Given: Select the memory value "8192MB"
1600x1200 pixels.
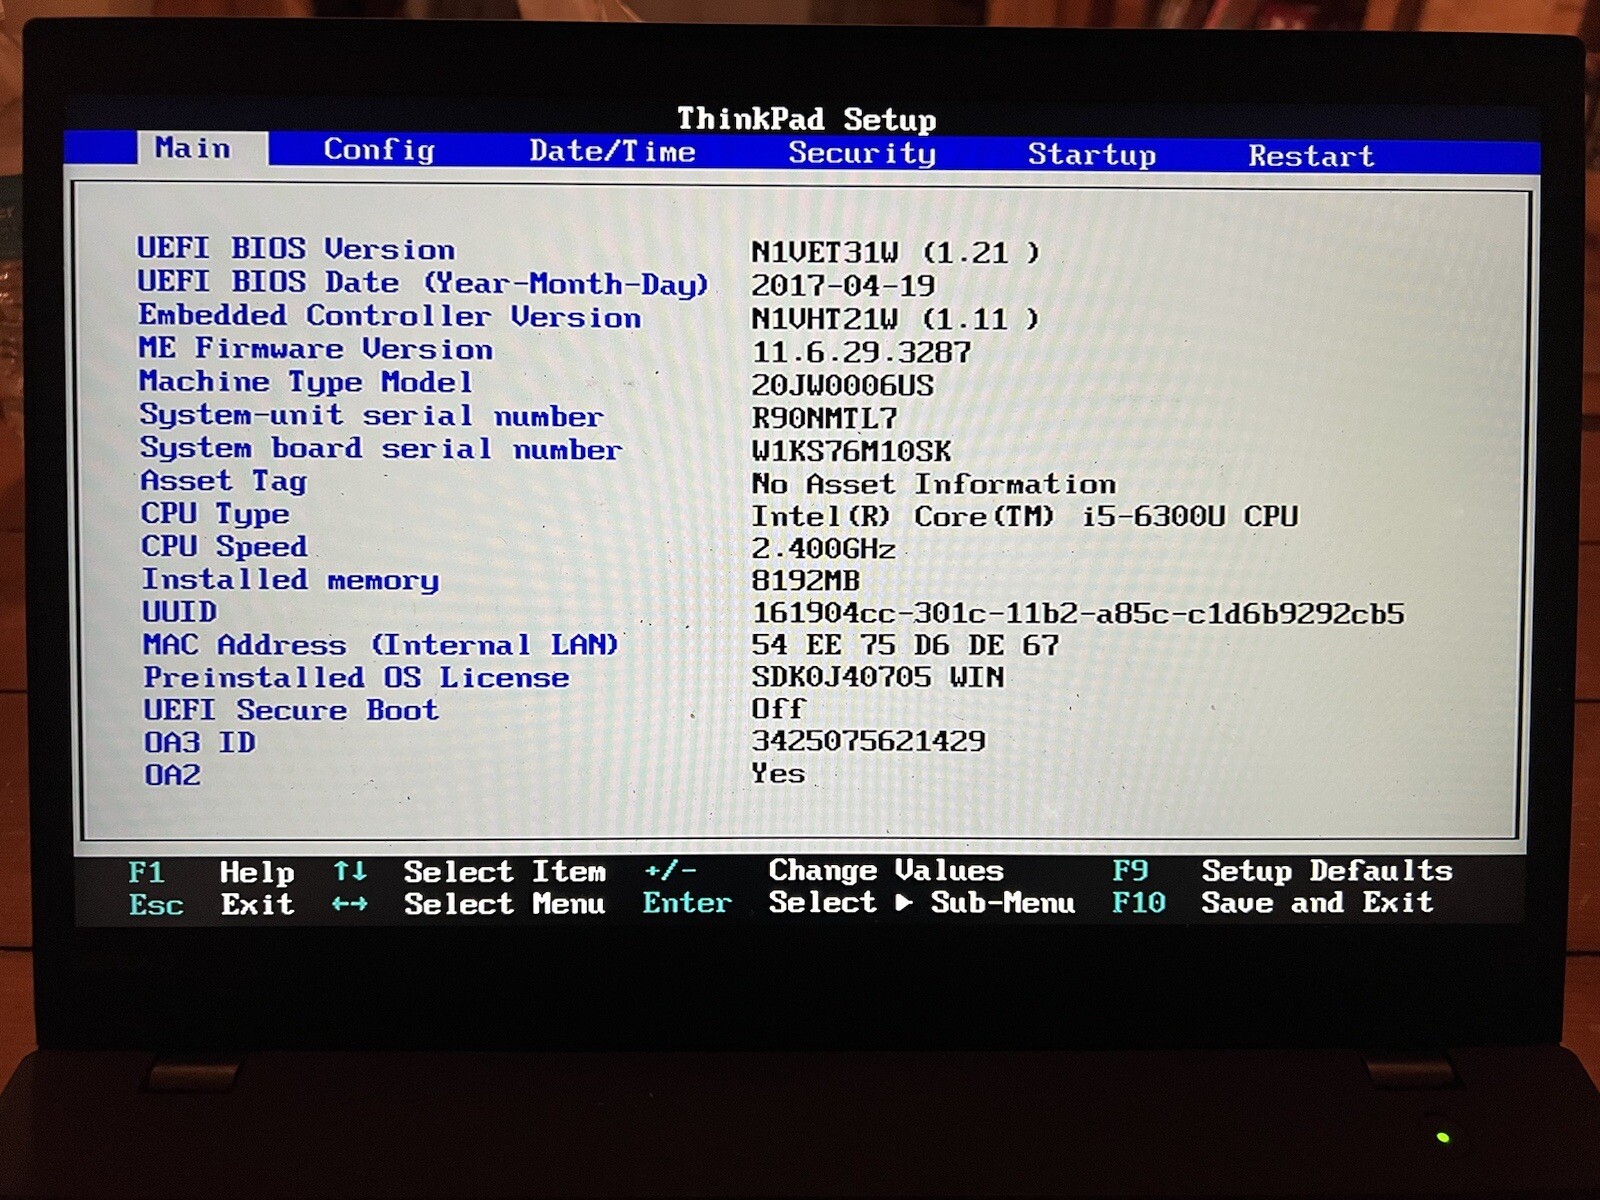Looking at the screenshot, I should pyautogui.click(x=806, y=581).
